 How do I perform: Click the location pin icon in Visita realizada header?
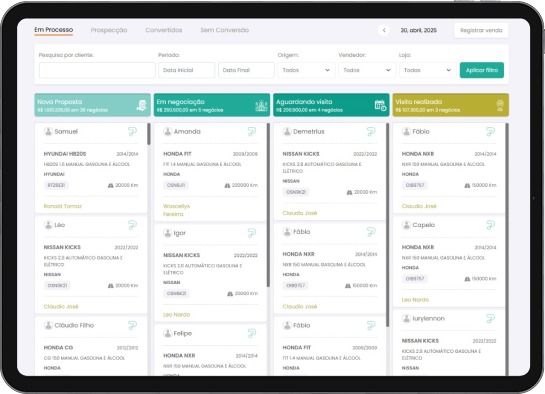[500, 105]
